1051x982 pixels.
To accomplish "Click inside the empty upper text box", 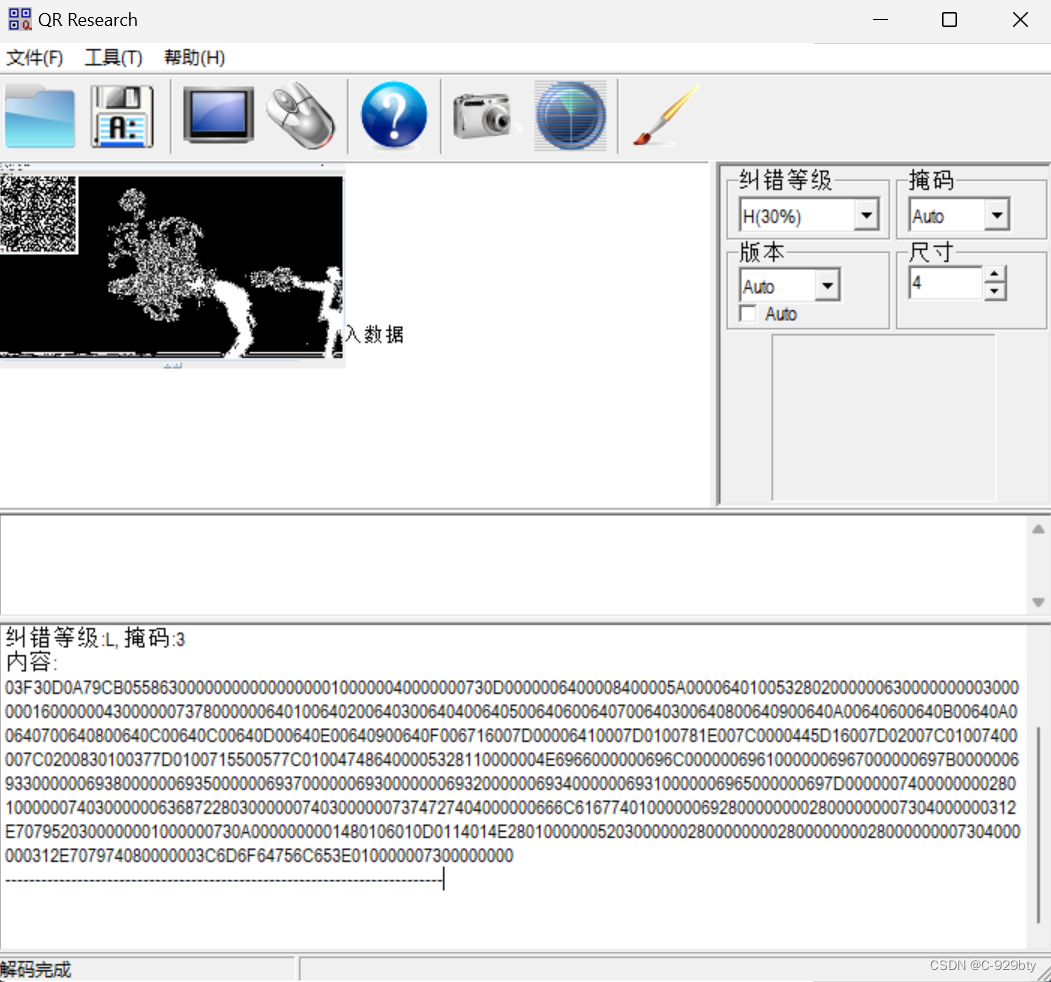I will (513, 566).
